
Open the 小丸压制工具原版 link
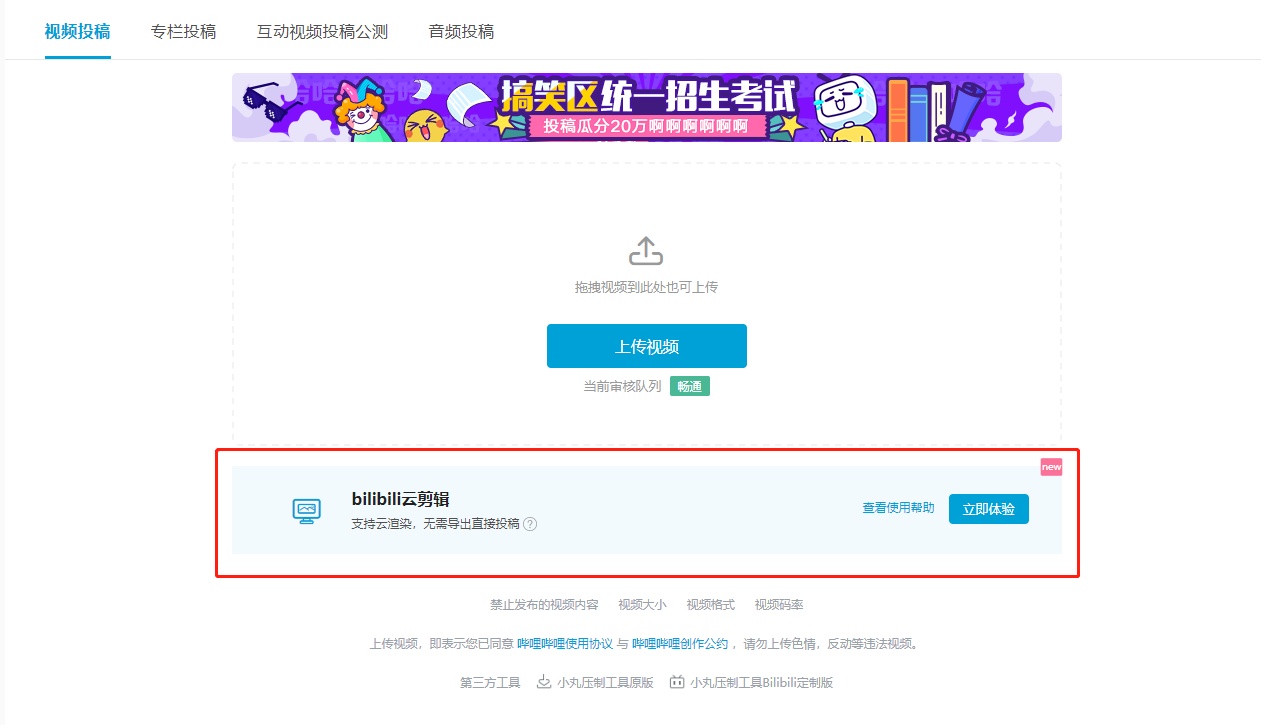click(605, 683)
